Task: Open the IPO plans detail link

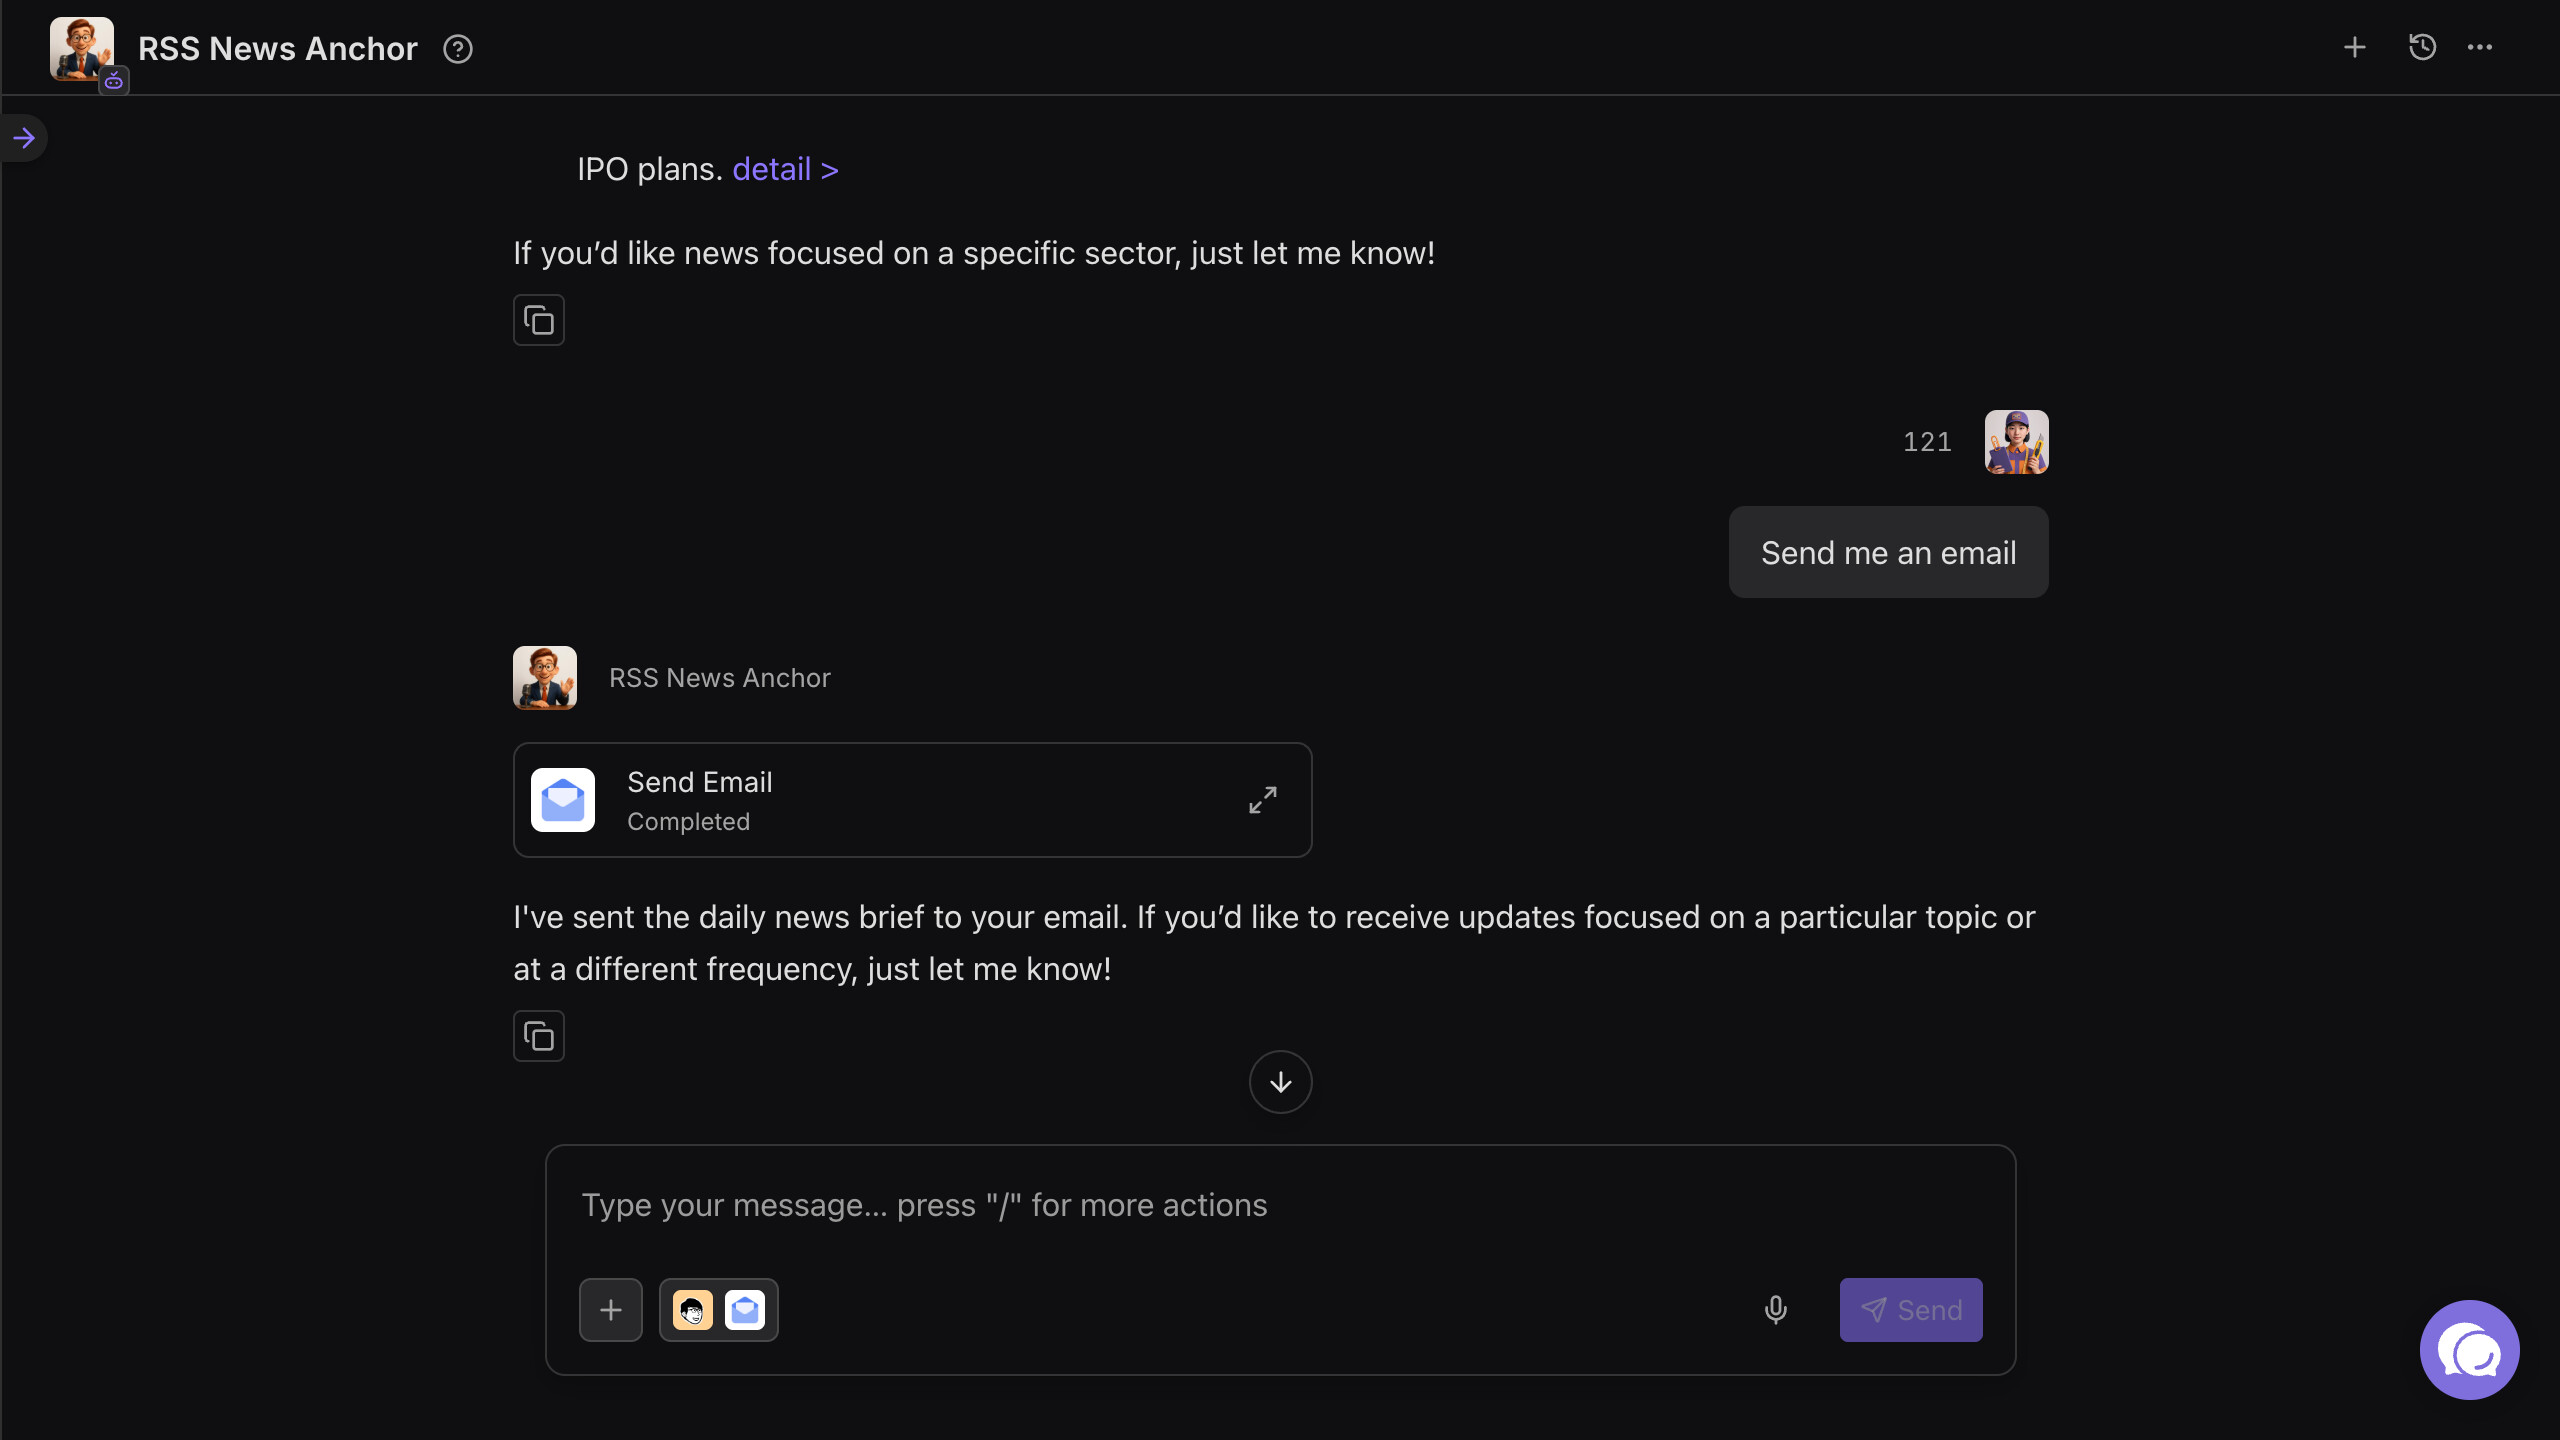Action: 785,169
